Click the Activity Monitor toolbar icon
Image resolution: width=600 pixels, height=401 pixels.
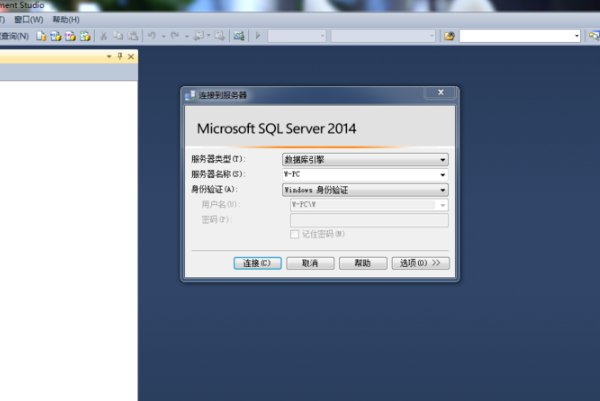coord(239,36)
